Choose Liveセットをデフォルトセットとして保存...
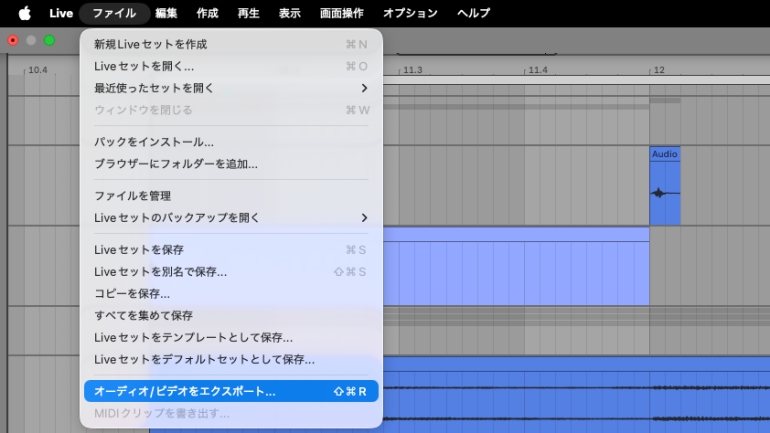 coord(231,359)
